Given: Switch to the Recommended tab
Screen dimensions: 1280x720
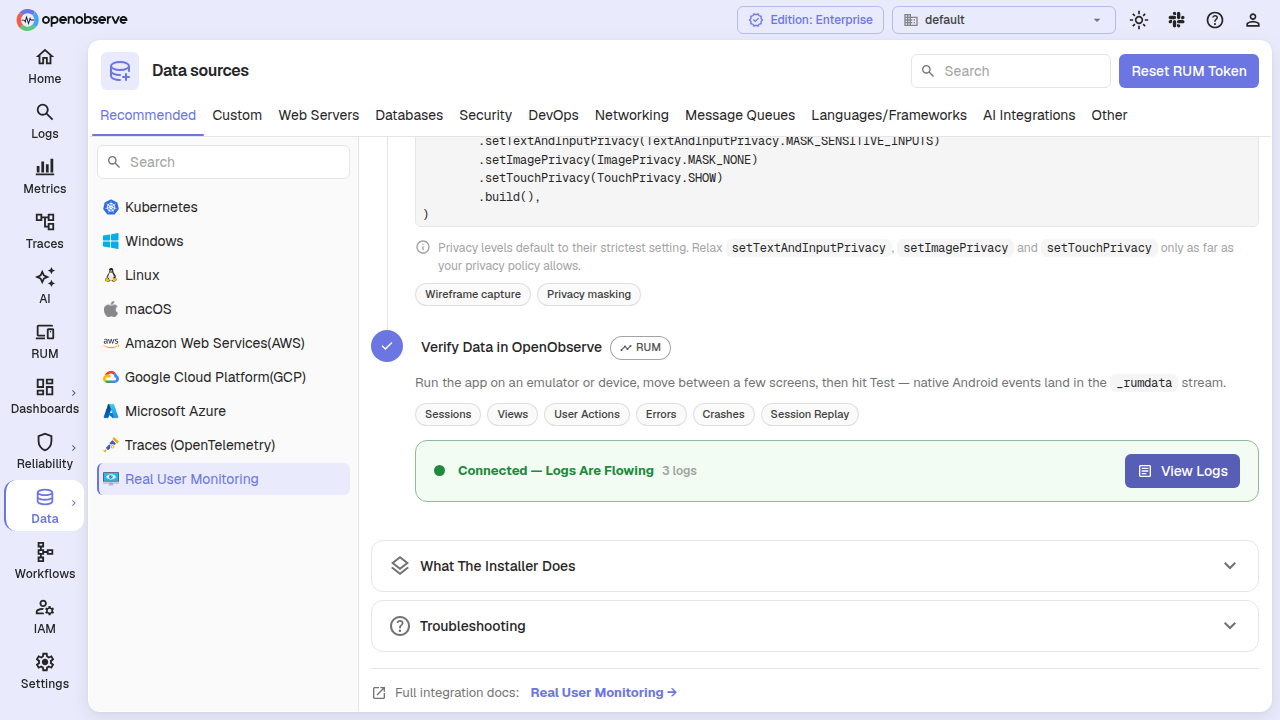Looking at the screenshot, I should point(148,115).
